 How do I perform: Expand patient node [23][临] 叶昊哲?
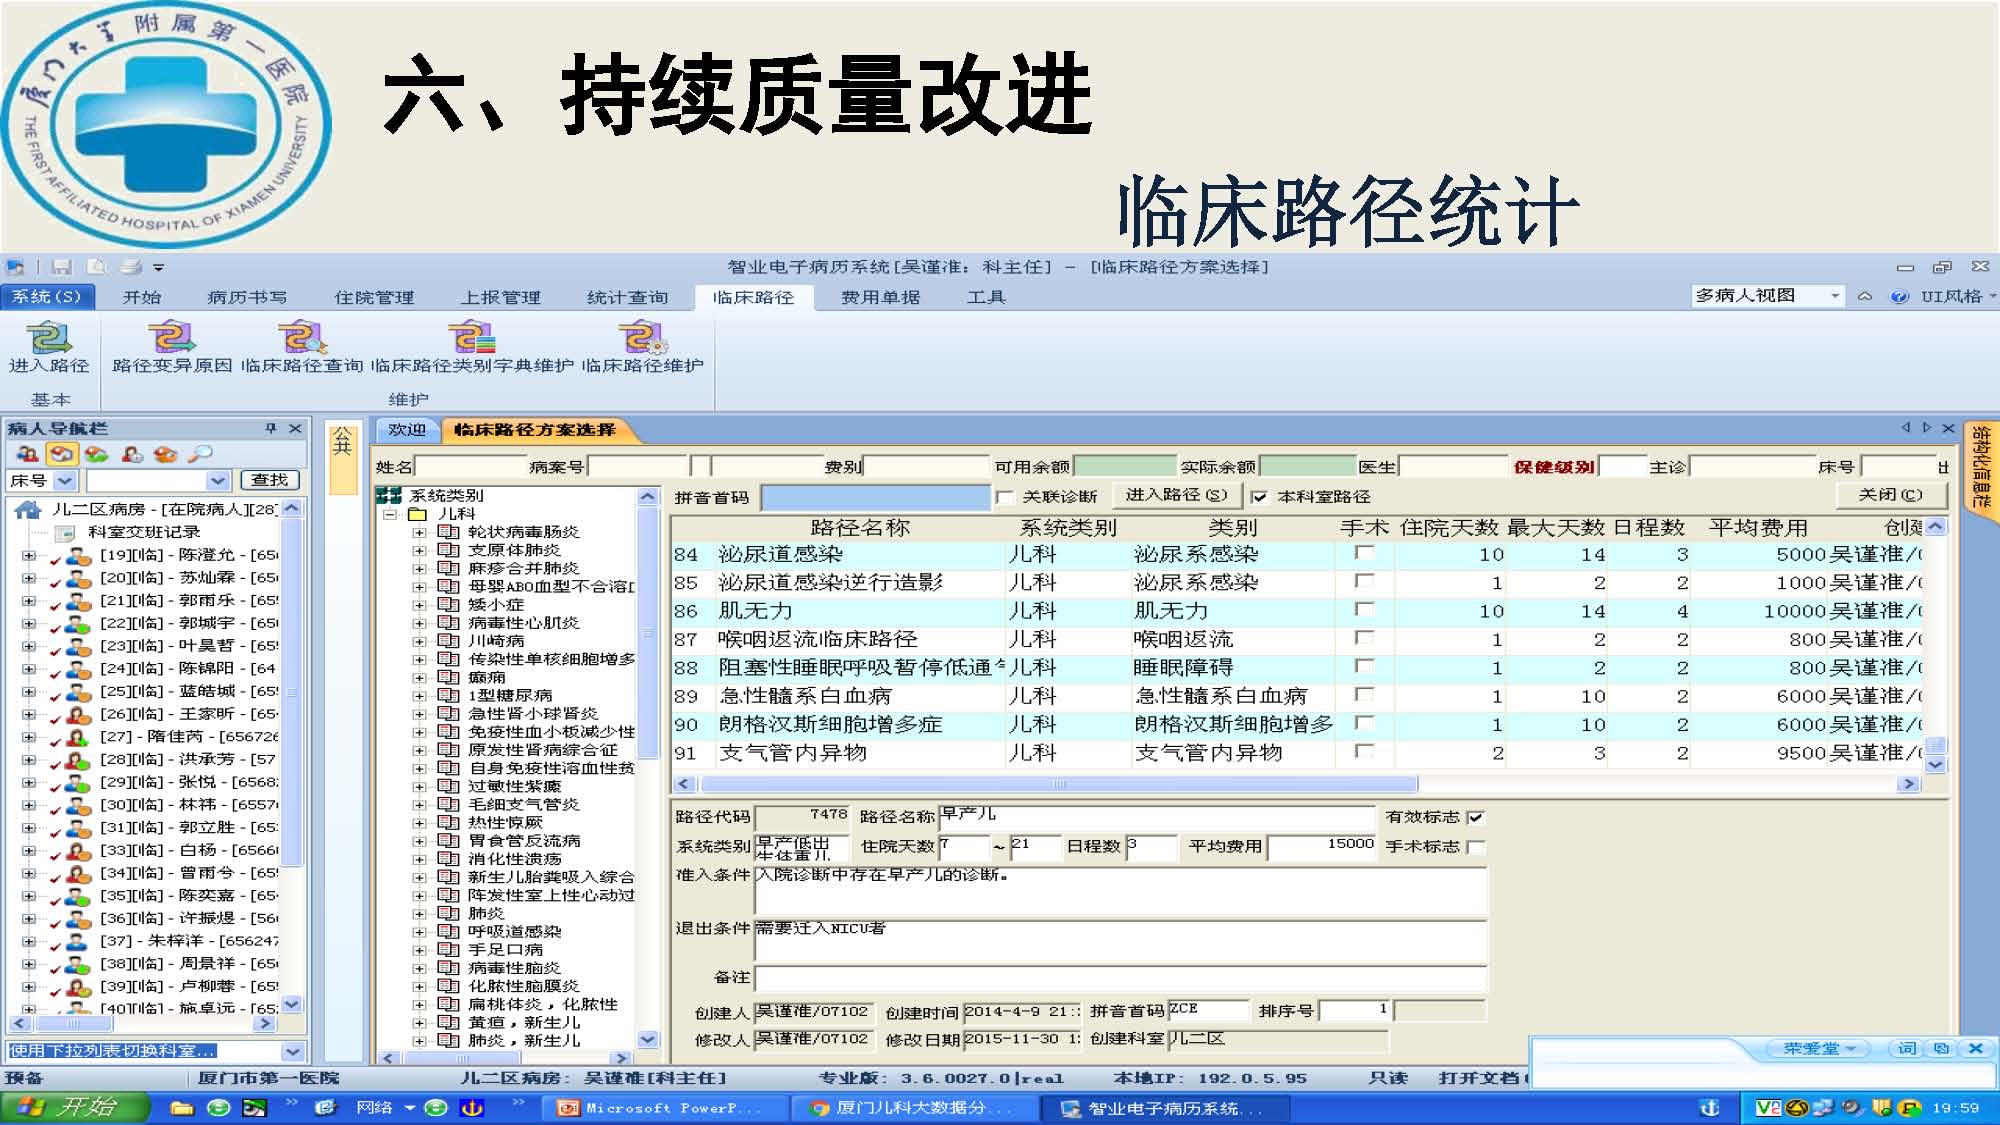[28, 646]
